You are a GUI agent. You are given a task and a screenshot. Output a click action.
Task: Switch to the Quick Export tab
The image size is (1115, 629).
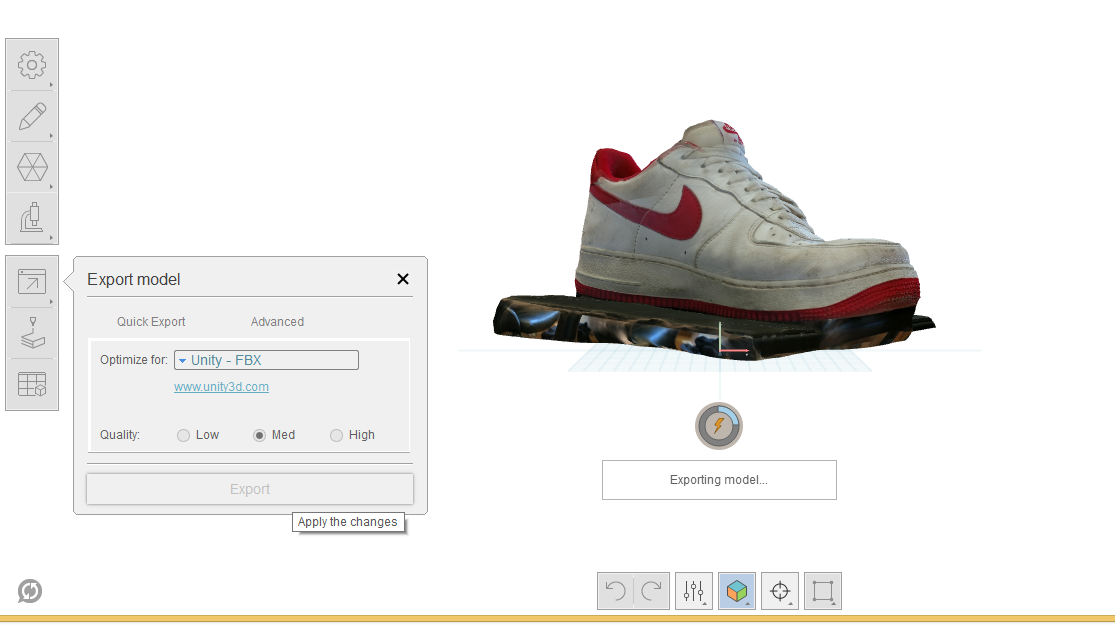[x=151, y=322]
